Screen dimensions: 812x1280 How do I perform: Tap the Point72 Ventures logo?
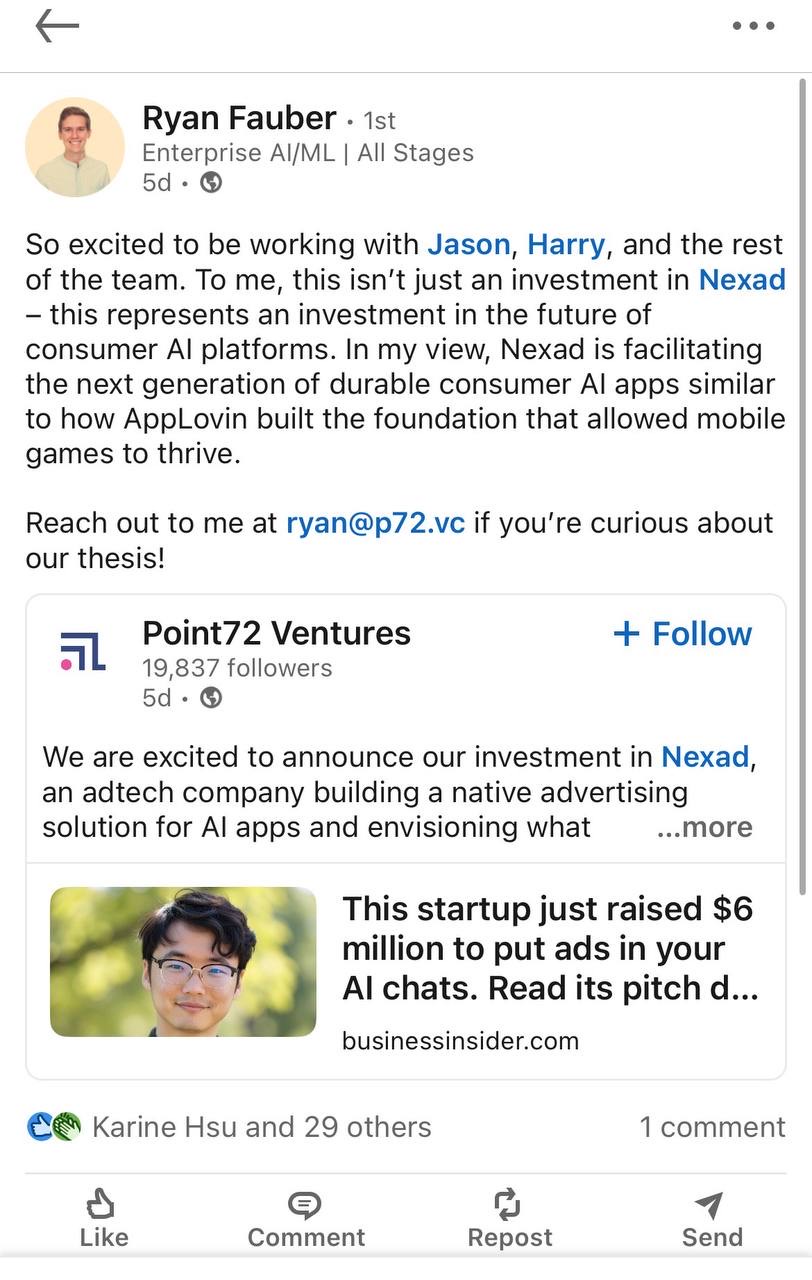[83, 651]
